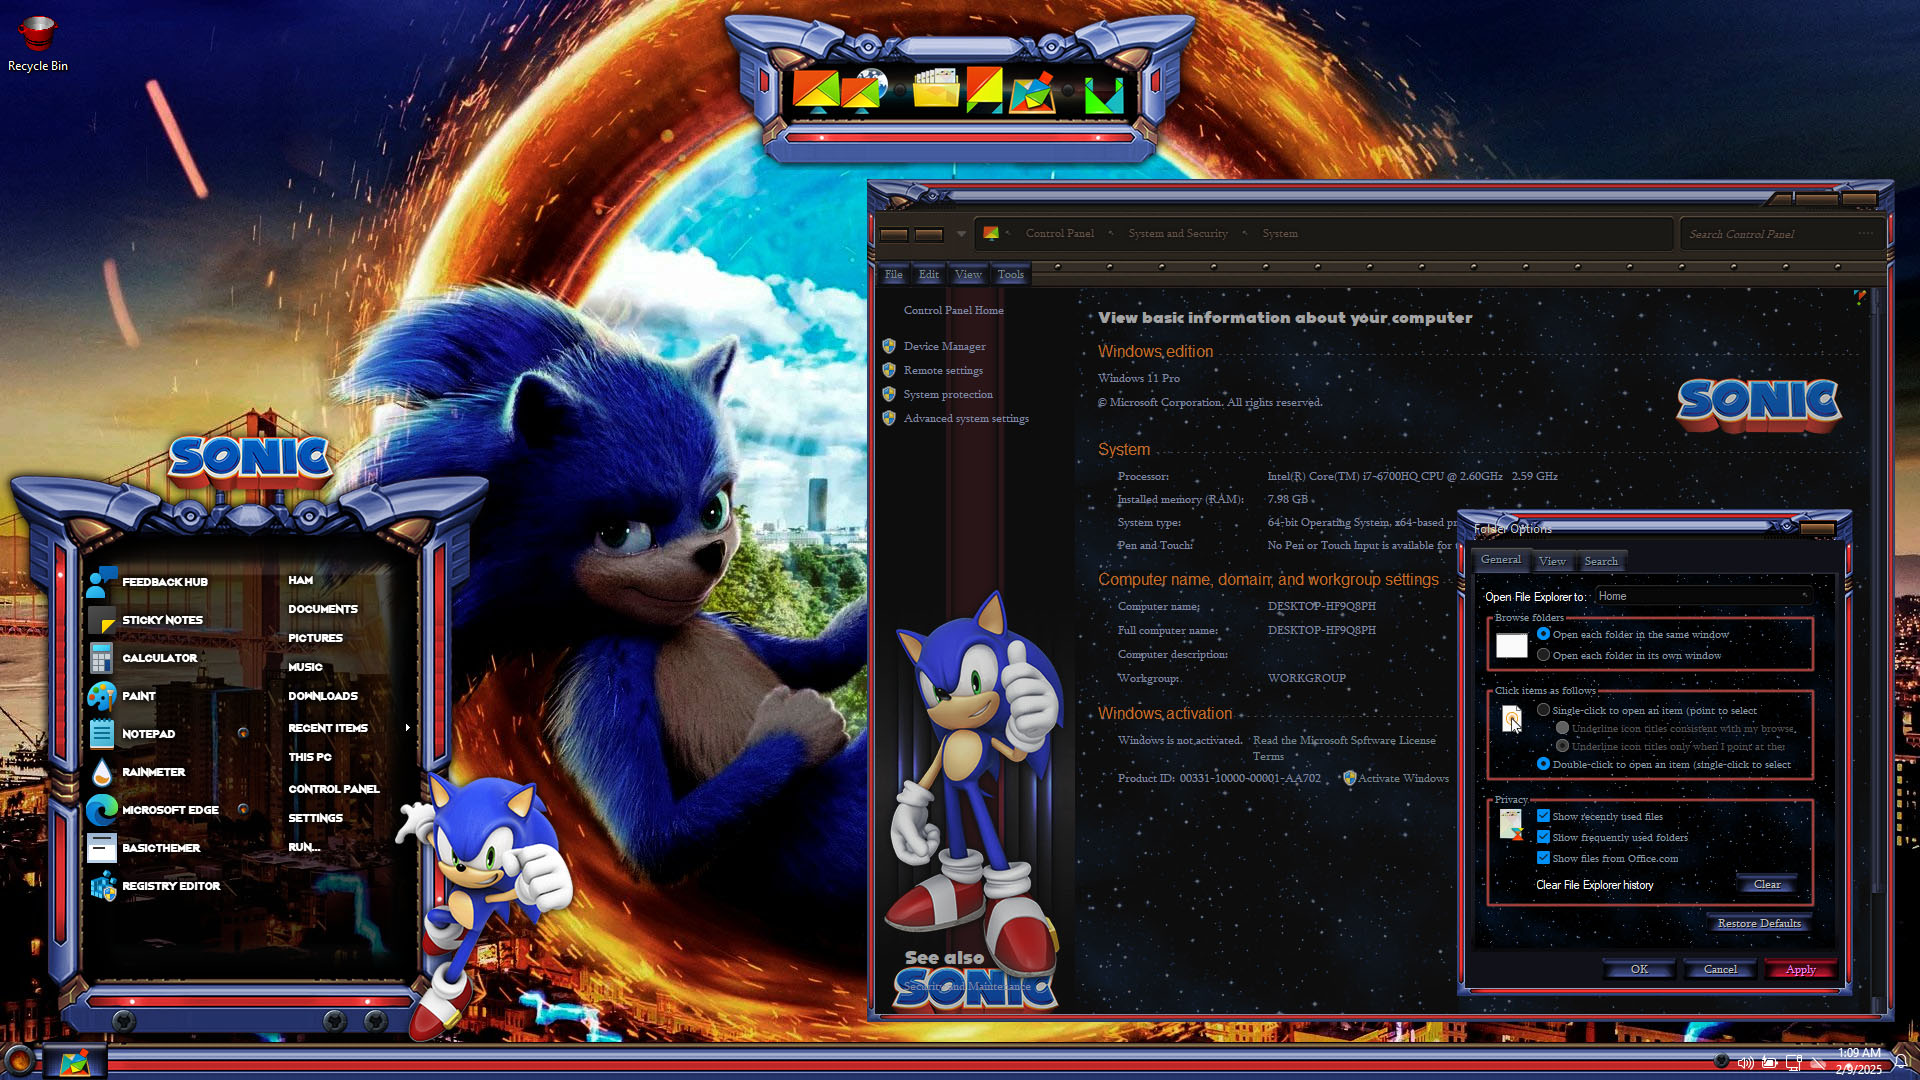The width and height of the screenshot is (1920, 1080).
Task: Switch to the View tab in Folder Options
Action: point(1552,561)
